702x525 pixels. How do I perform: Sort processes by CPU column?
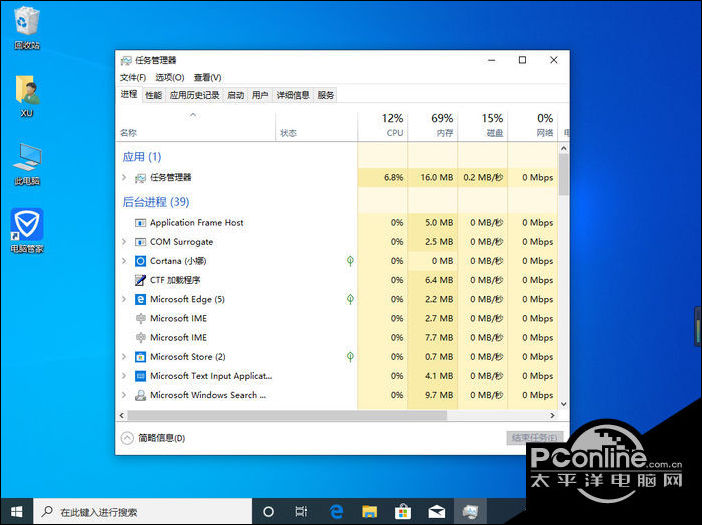383,125
